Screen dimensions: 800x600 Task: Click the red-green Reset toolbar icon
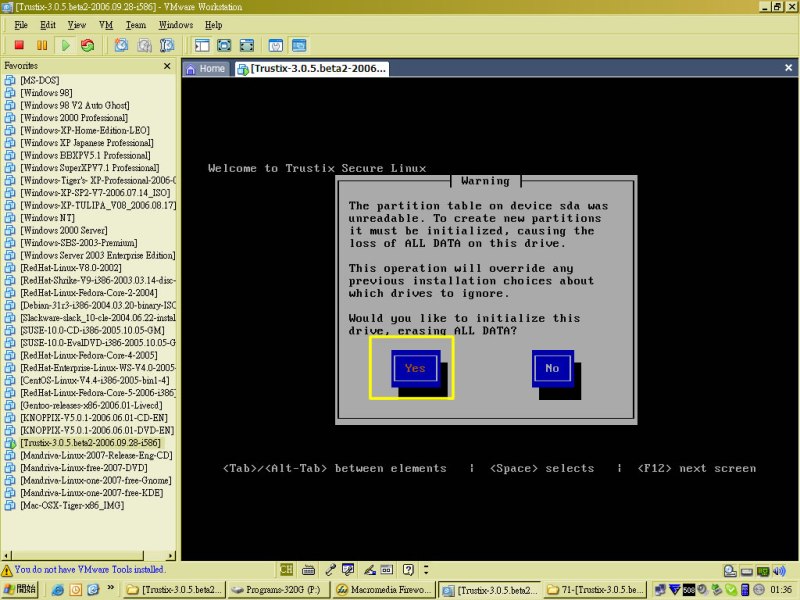pyautogui.click(x=88, y=45)
